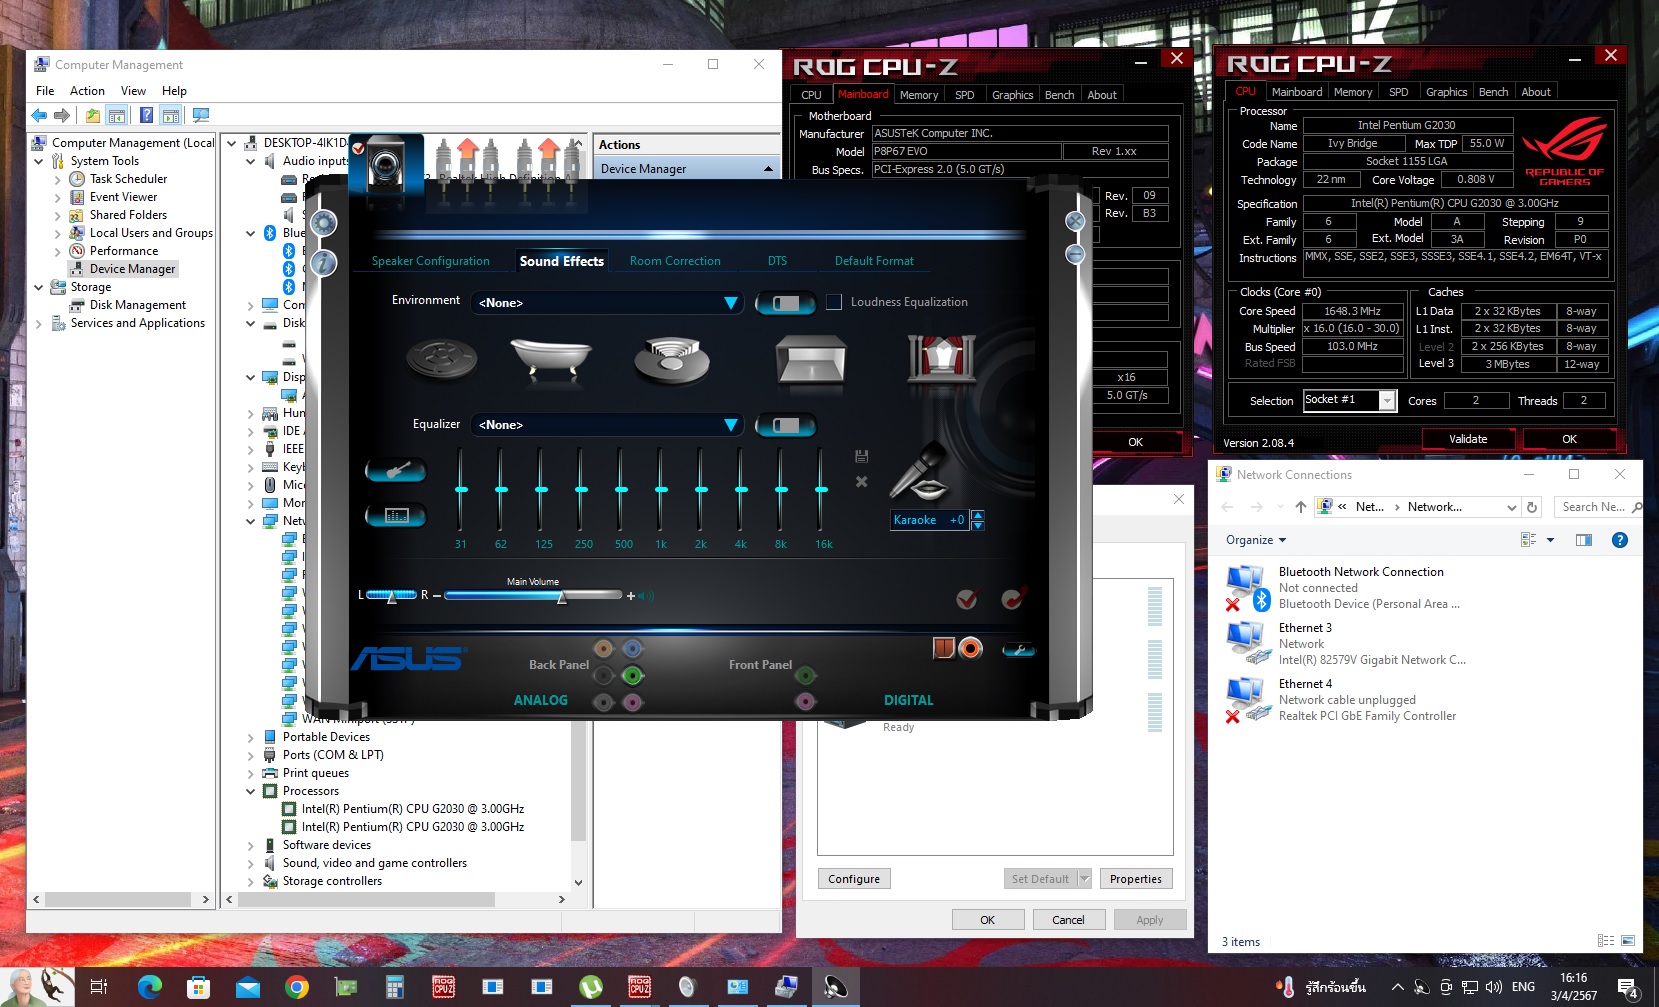Open Network Connections help icon
Image resolution: width=1659 pixels, height=1007 pixels.
tap(1620, 540)
